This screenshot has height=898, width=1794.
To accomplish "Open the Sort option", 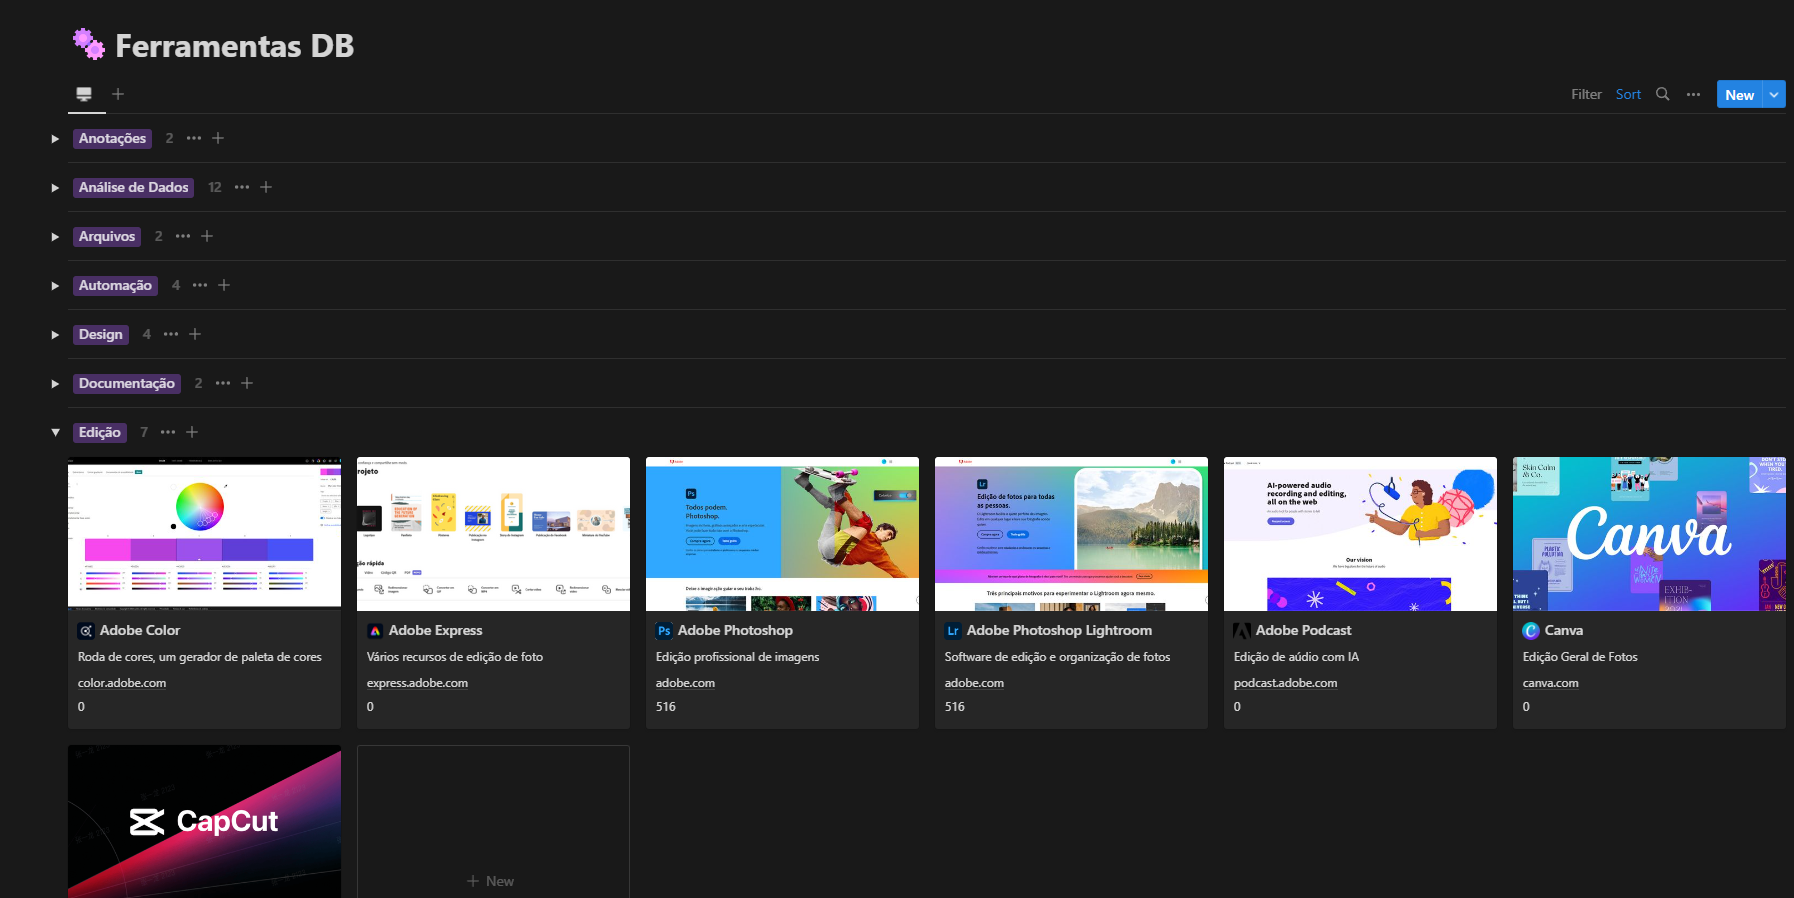I will coord(1628,94).
